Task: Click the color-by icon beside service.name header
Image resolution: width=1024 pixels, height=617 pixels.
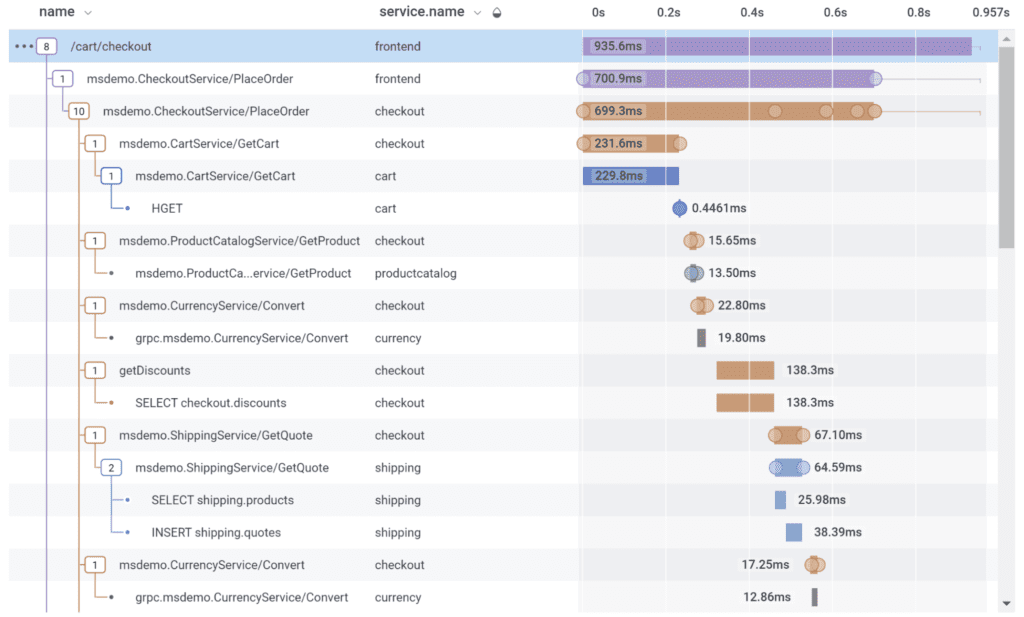Action: (x=497, y=13)
